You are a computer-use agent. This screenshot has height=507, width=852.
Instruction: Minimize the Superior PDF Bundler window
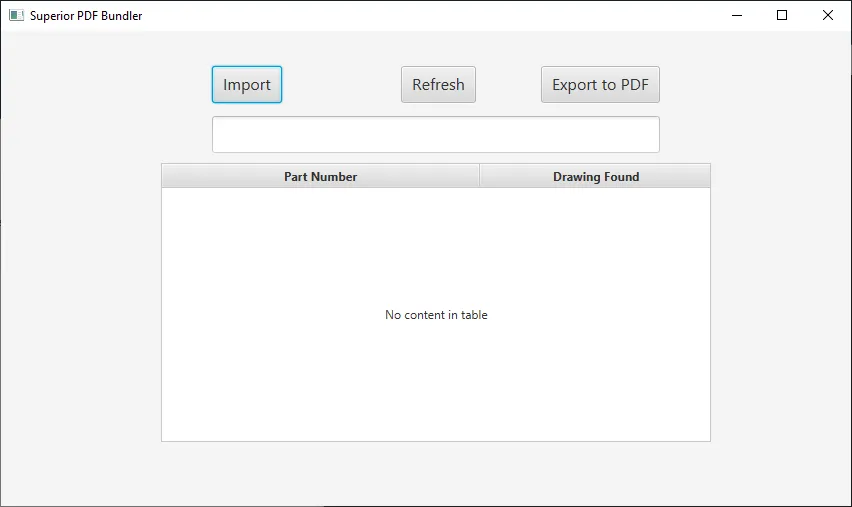tap(737, 15)
